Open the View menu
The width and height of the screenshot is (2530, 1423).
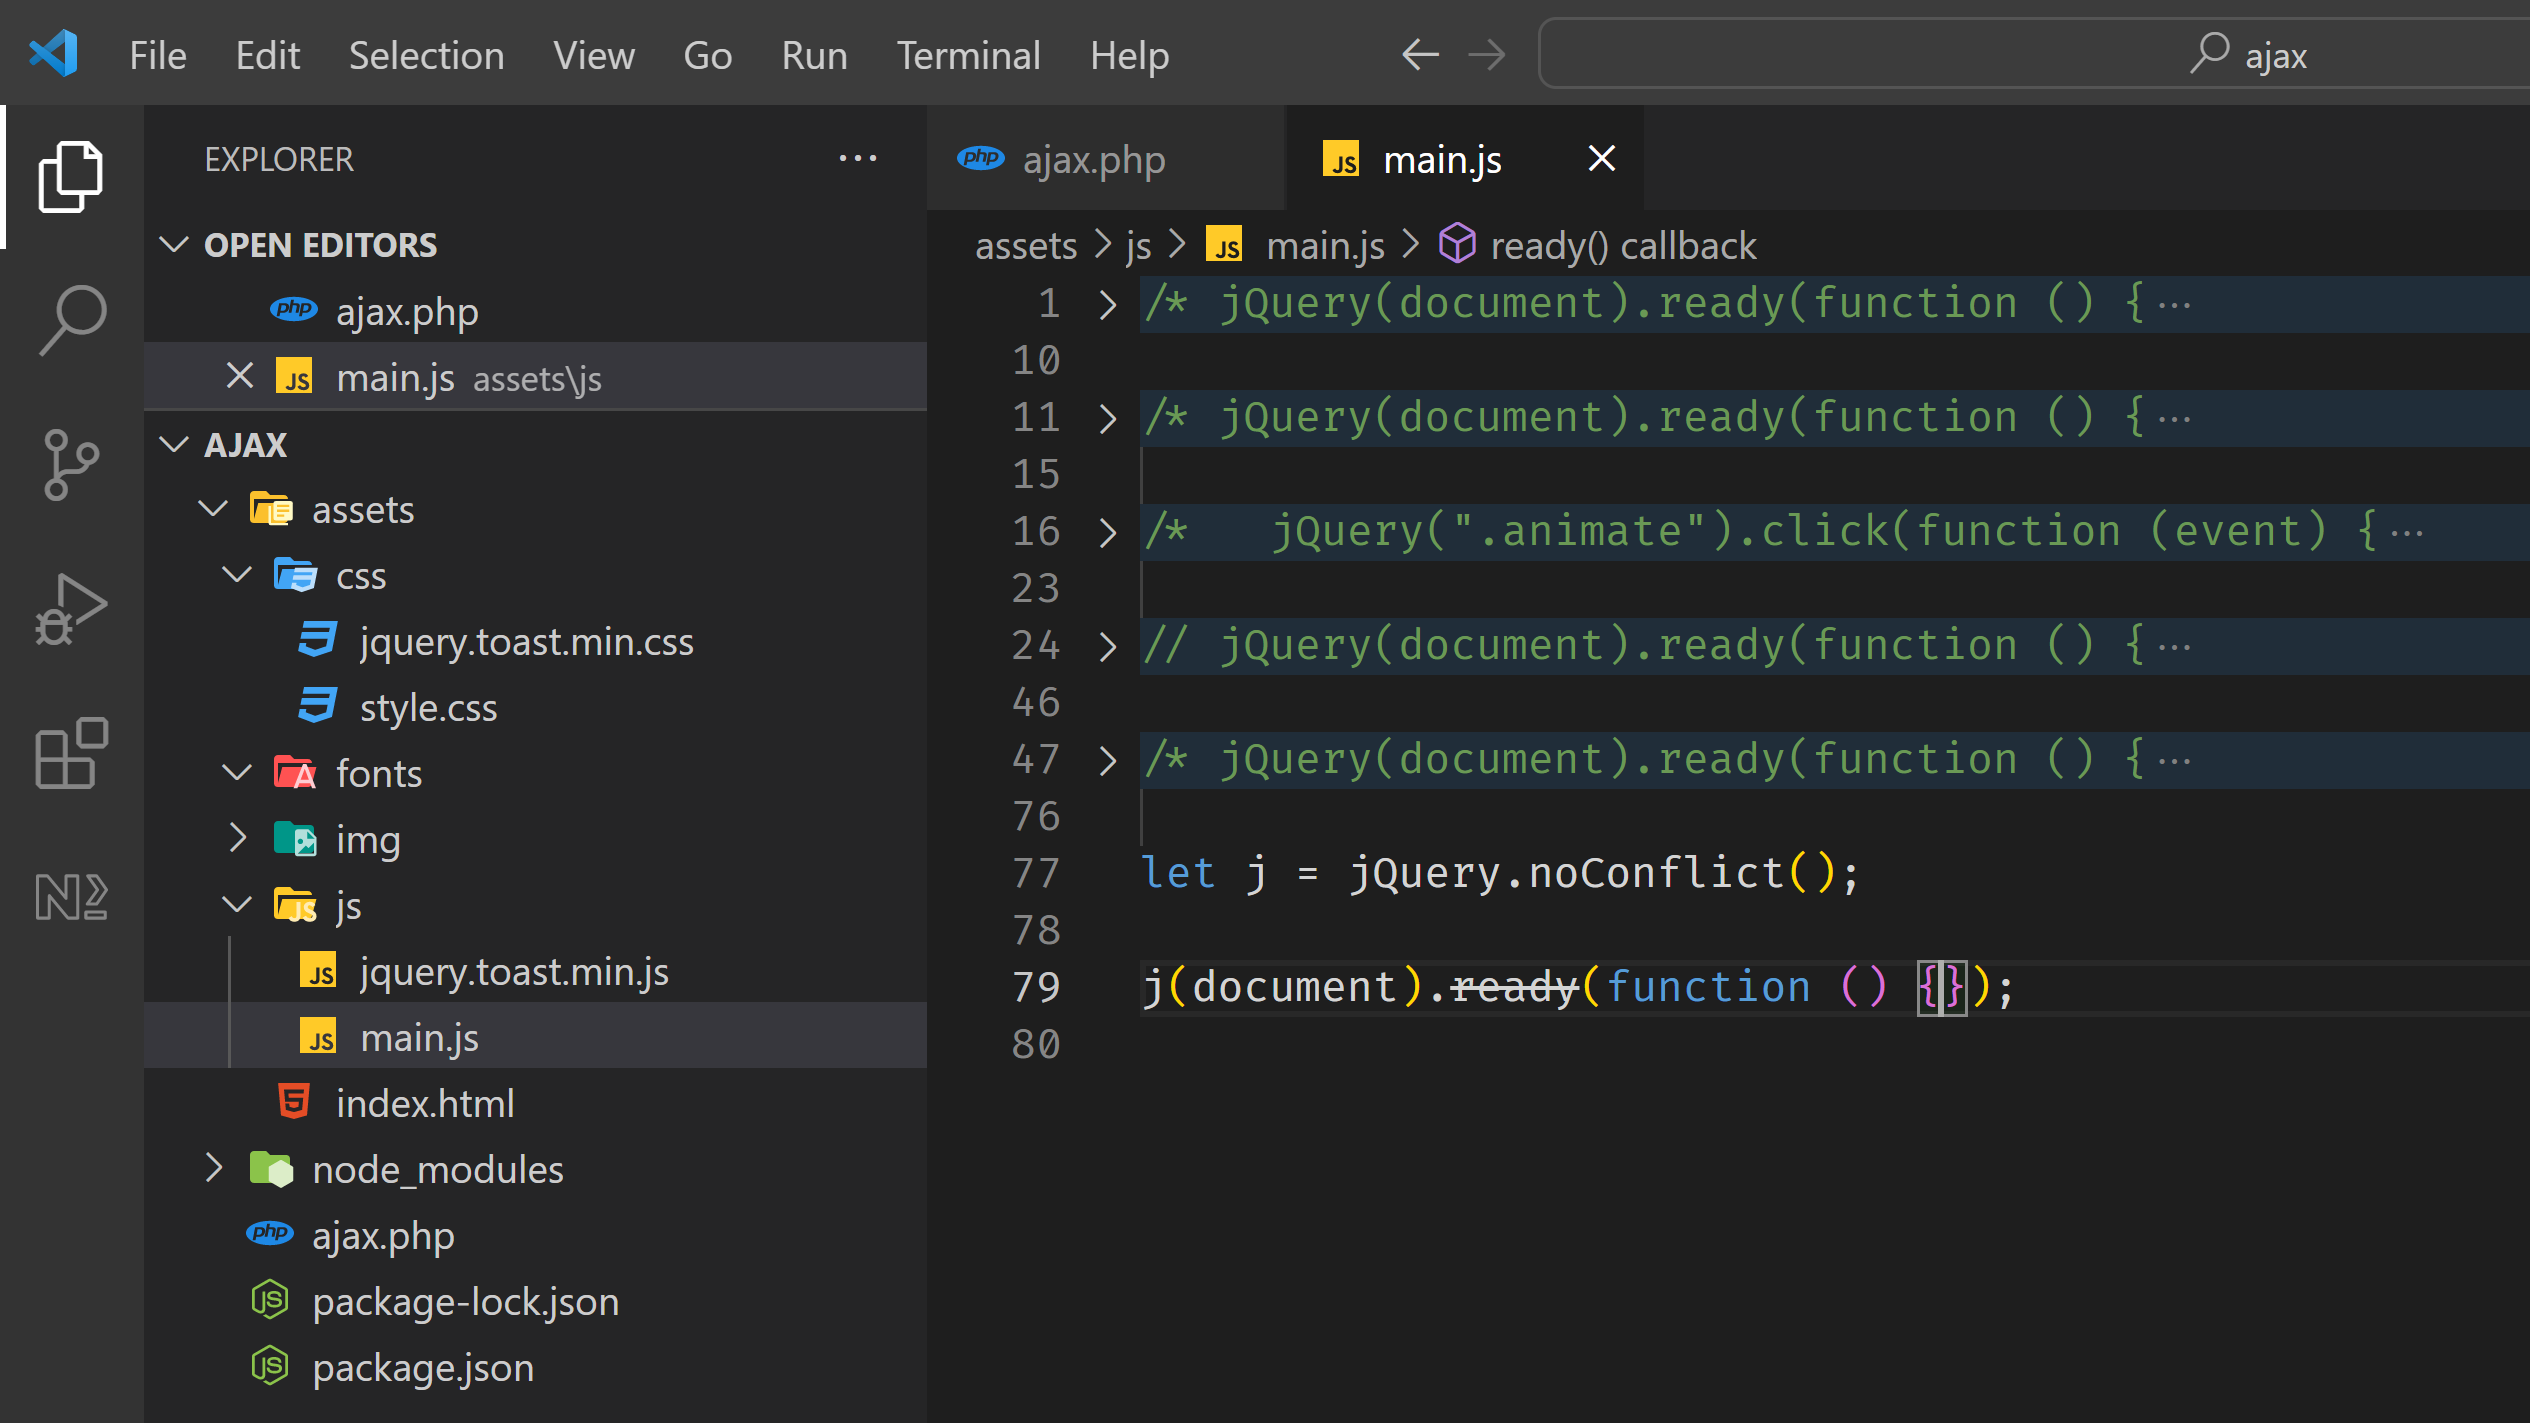click(x=594, y=55)
